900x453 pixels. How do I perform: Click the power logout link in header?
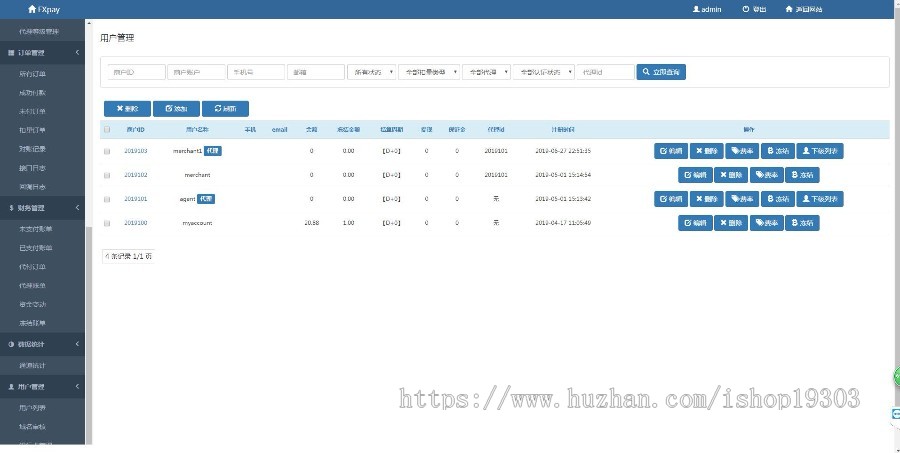(x=754, y=9)
